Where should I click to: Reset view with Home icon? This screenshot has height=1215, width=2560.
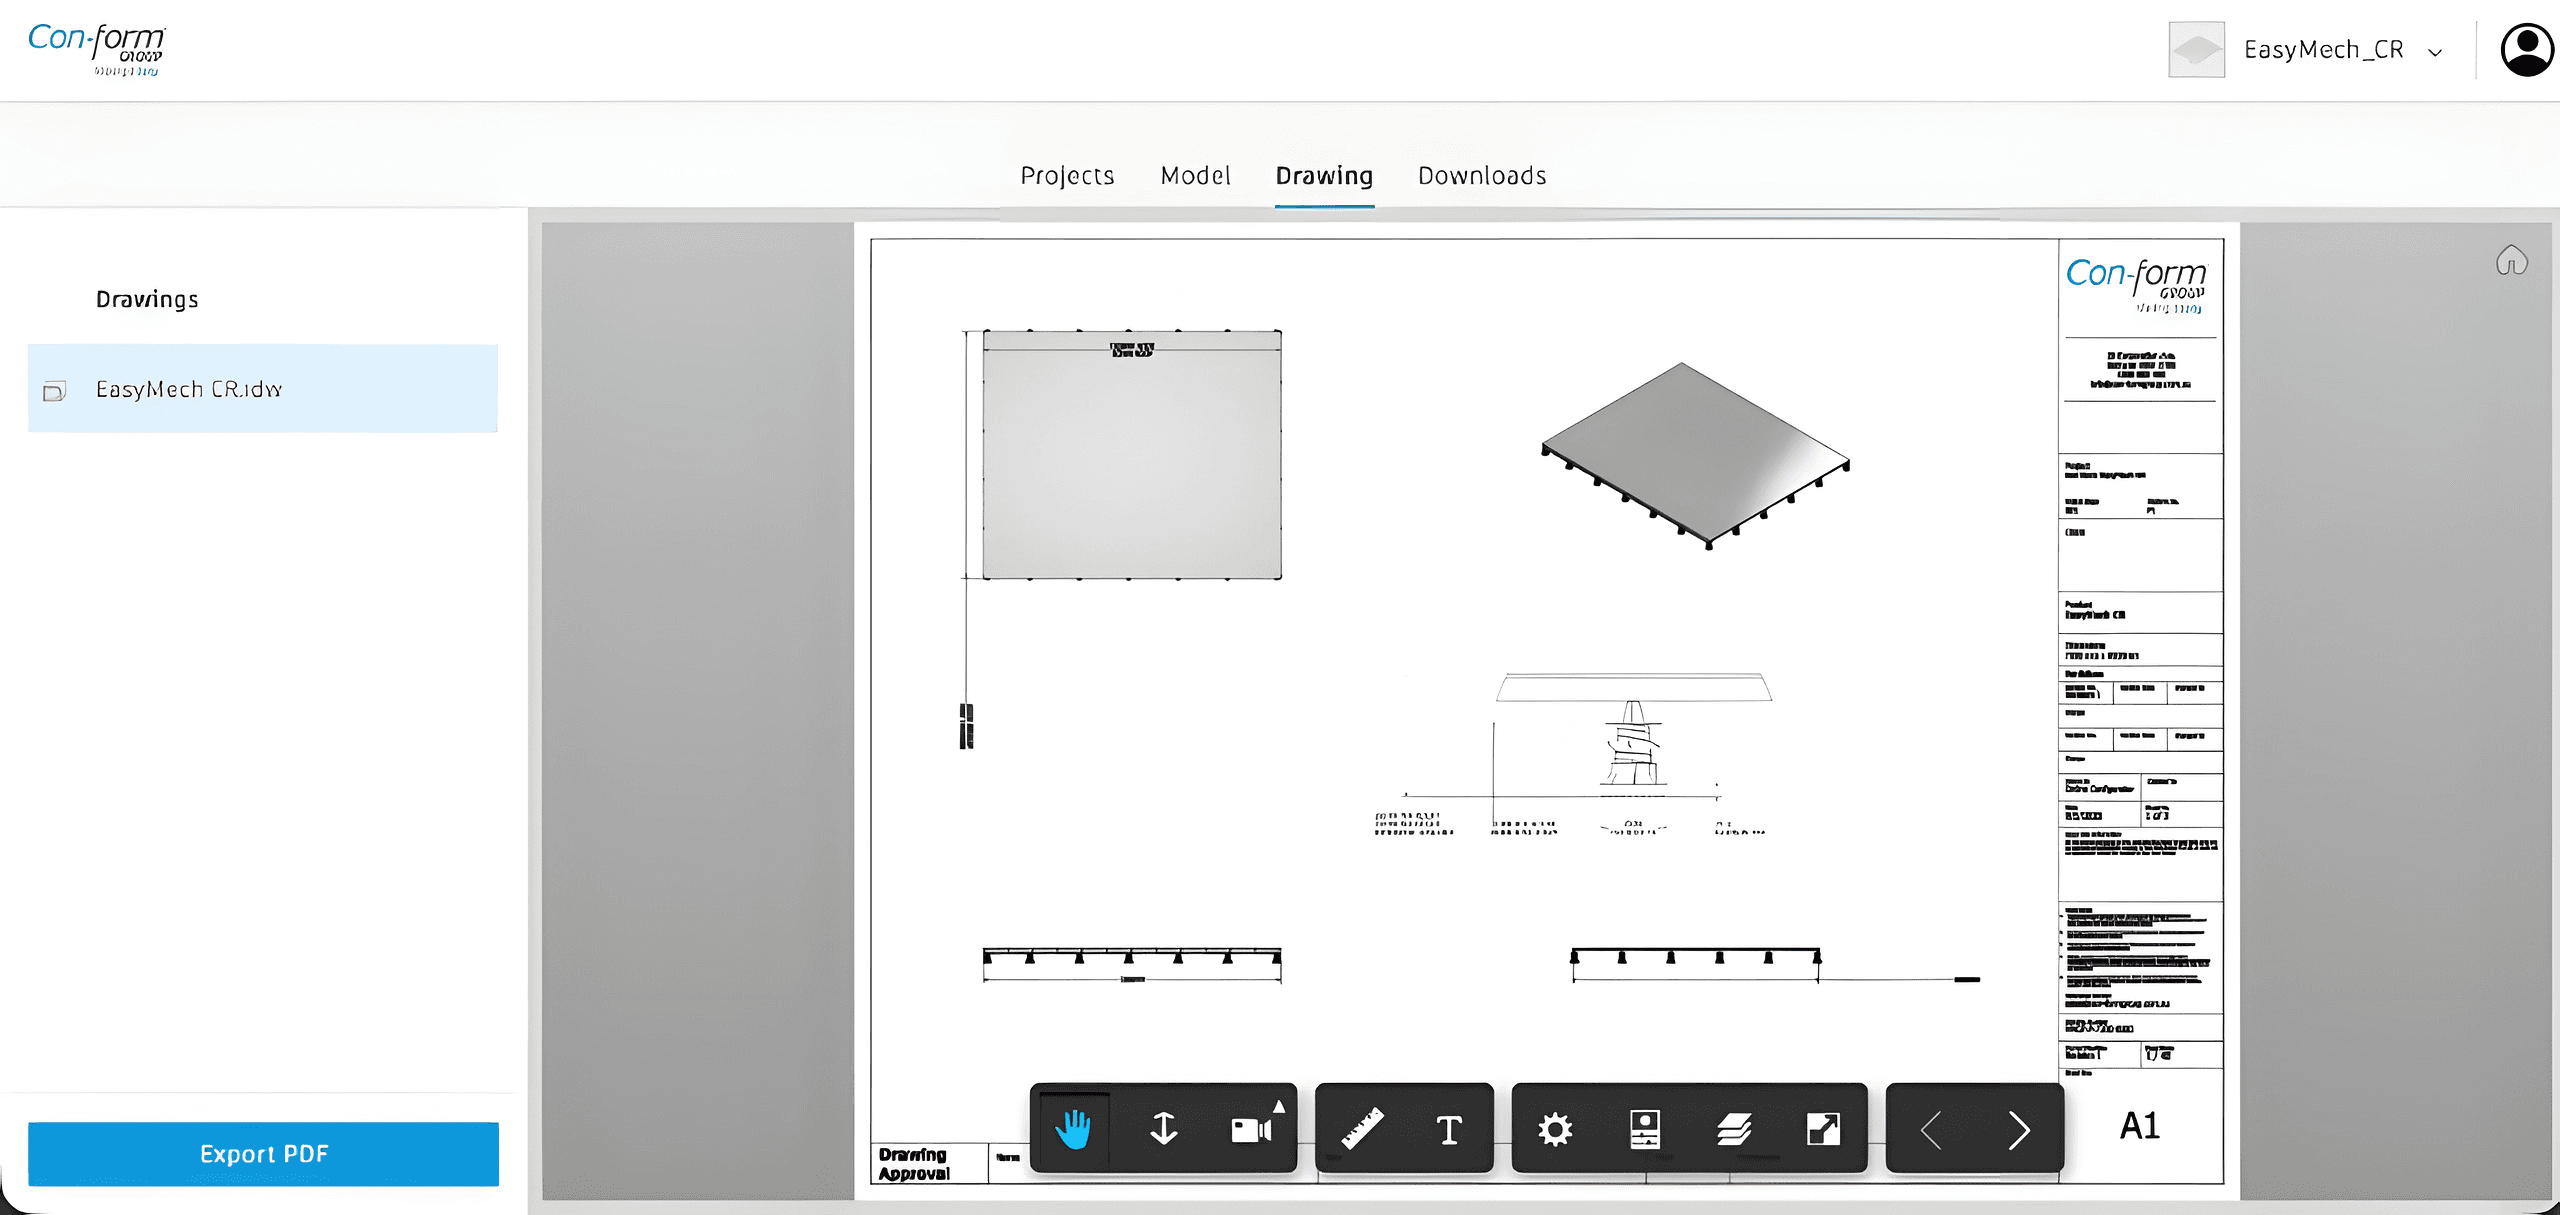(2511, 261)
